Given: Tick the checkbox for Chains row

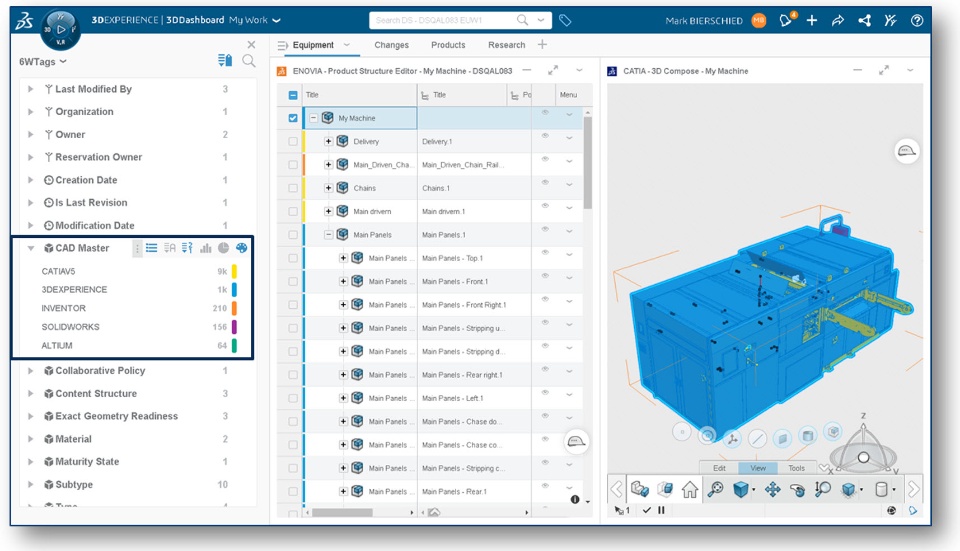Looking at the screenshot, I should [x=293, y=188].
